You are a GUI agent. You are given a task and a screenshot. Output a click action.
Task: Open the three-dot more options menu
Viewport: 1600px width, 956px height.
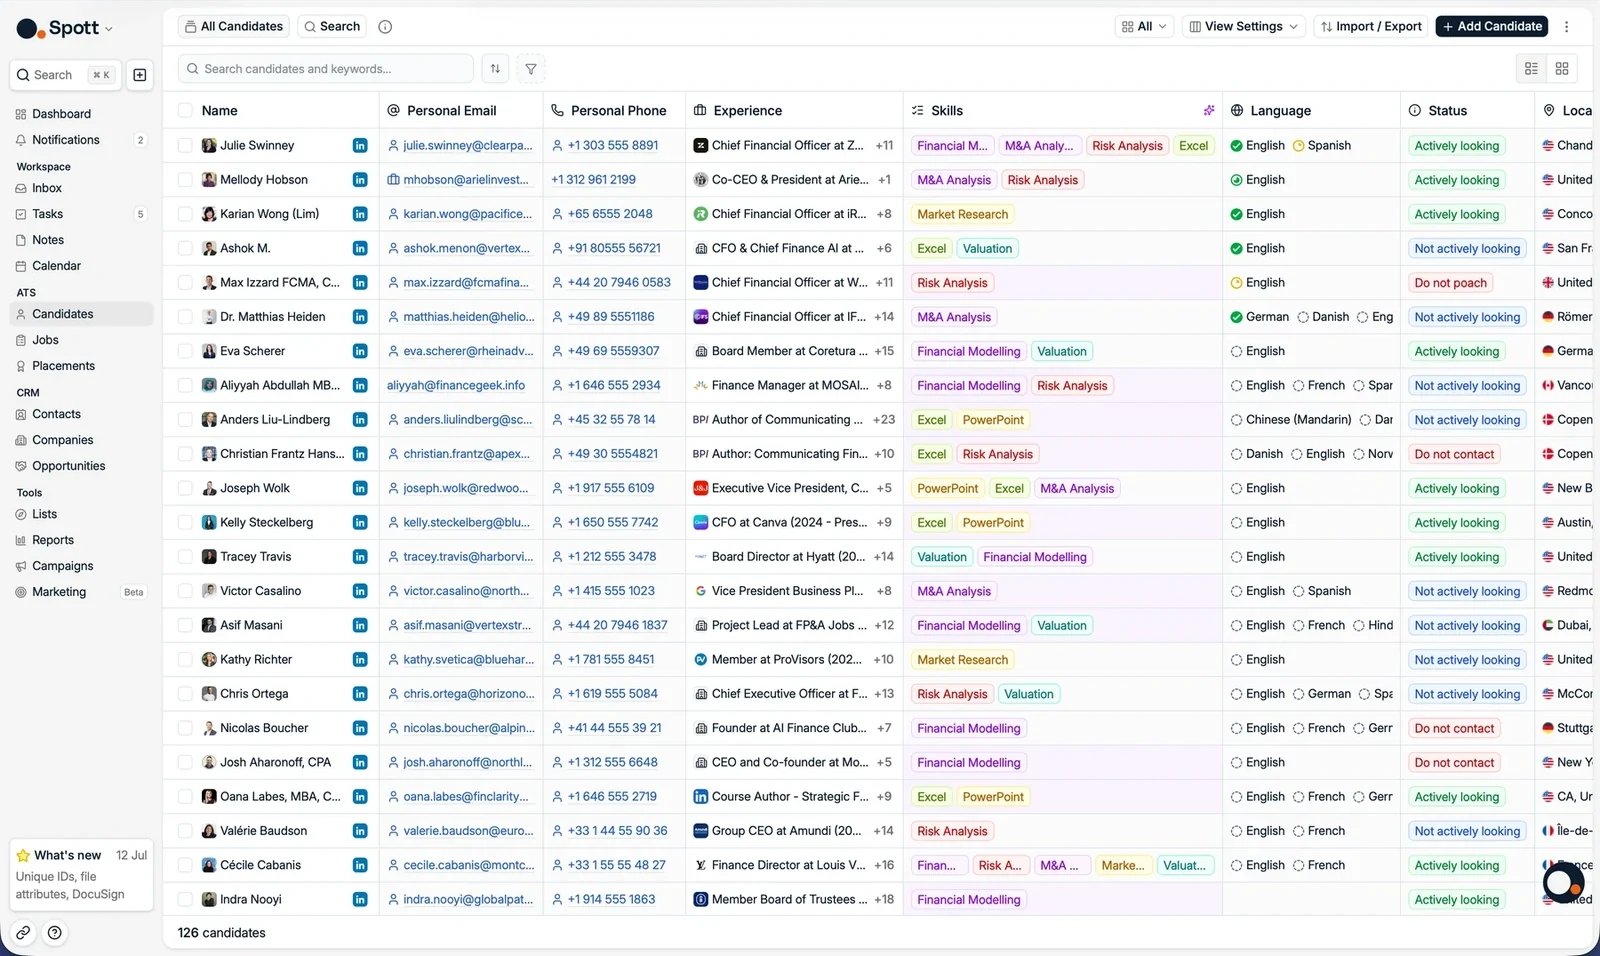pyautogui.click(x=1567, y=27)
